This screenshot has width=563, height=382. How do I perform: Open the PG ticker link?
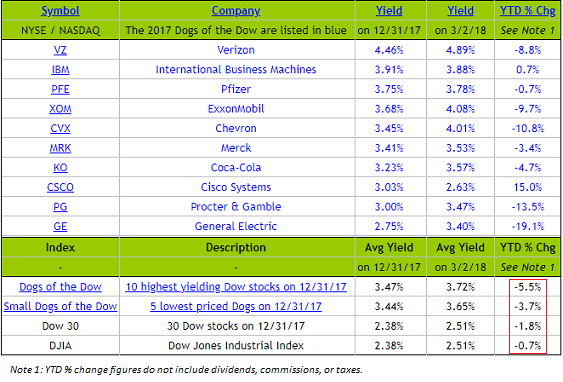point(60,207)
